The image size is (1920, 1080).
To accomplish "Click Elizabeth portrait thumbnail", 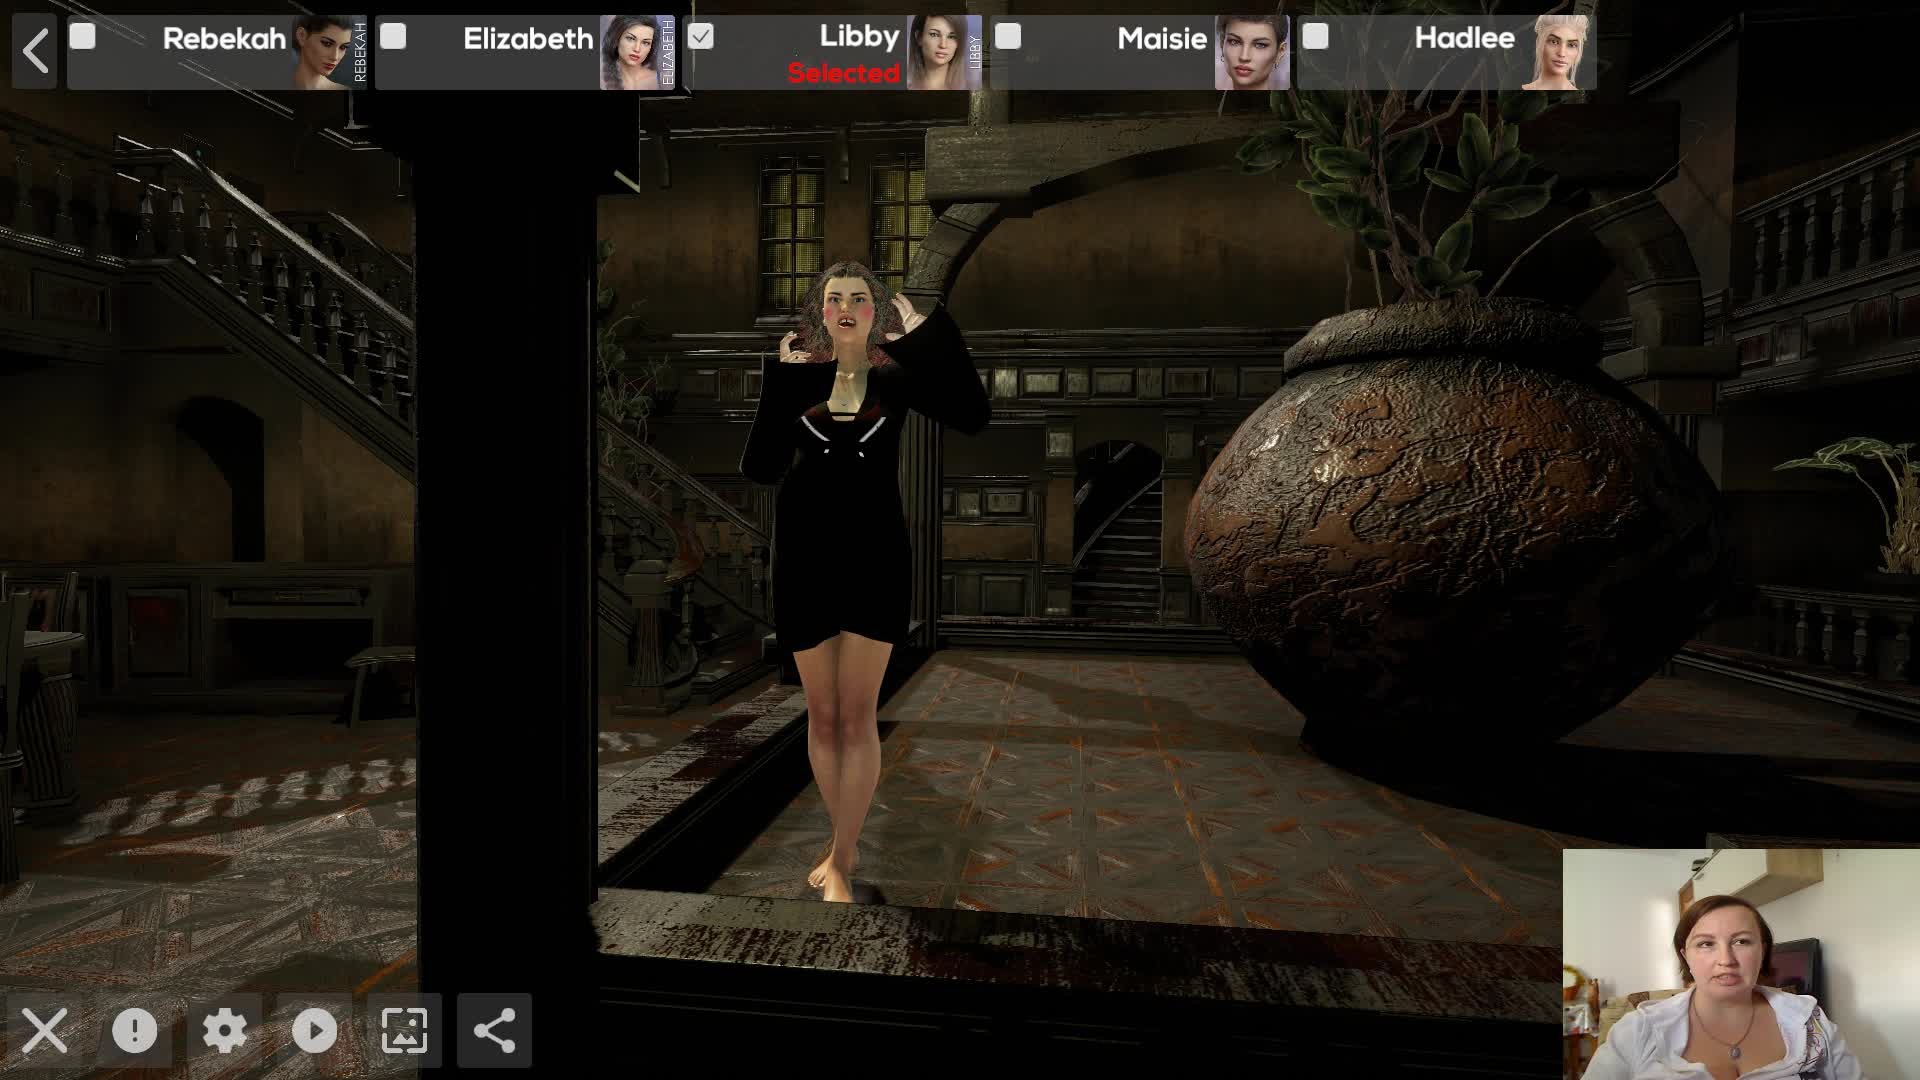I will 636,52.
